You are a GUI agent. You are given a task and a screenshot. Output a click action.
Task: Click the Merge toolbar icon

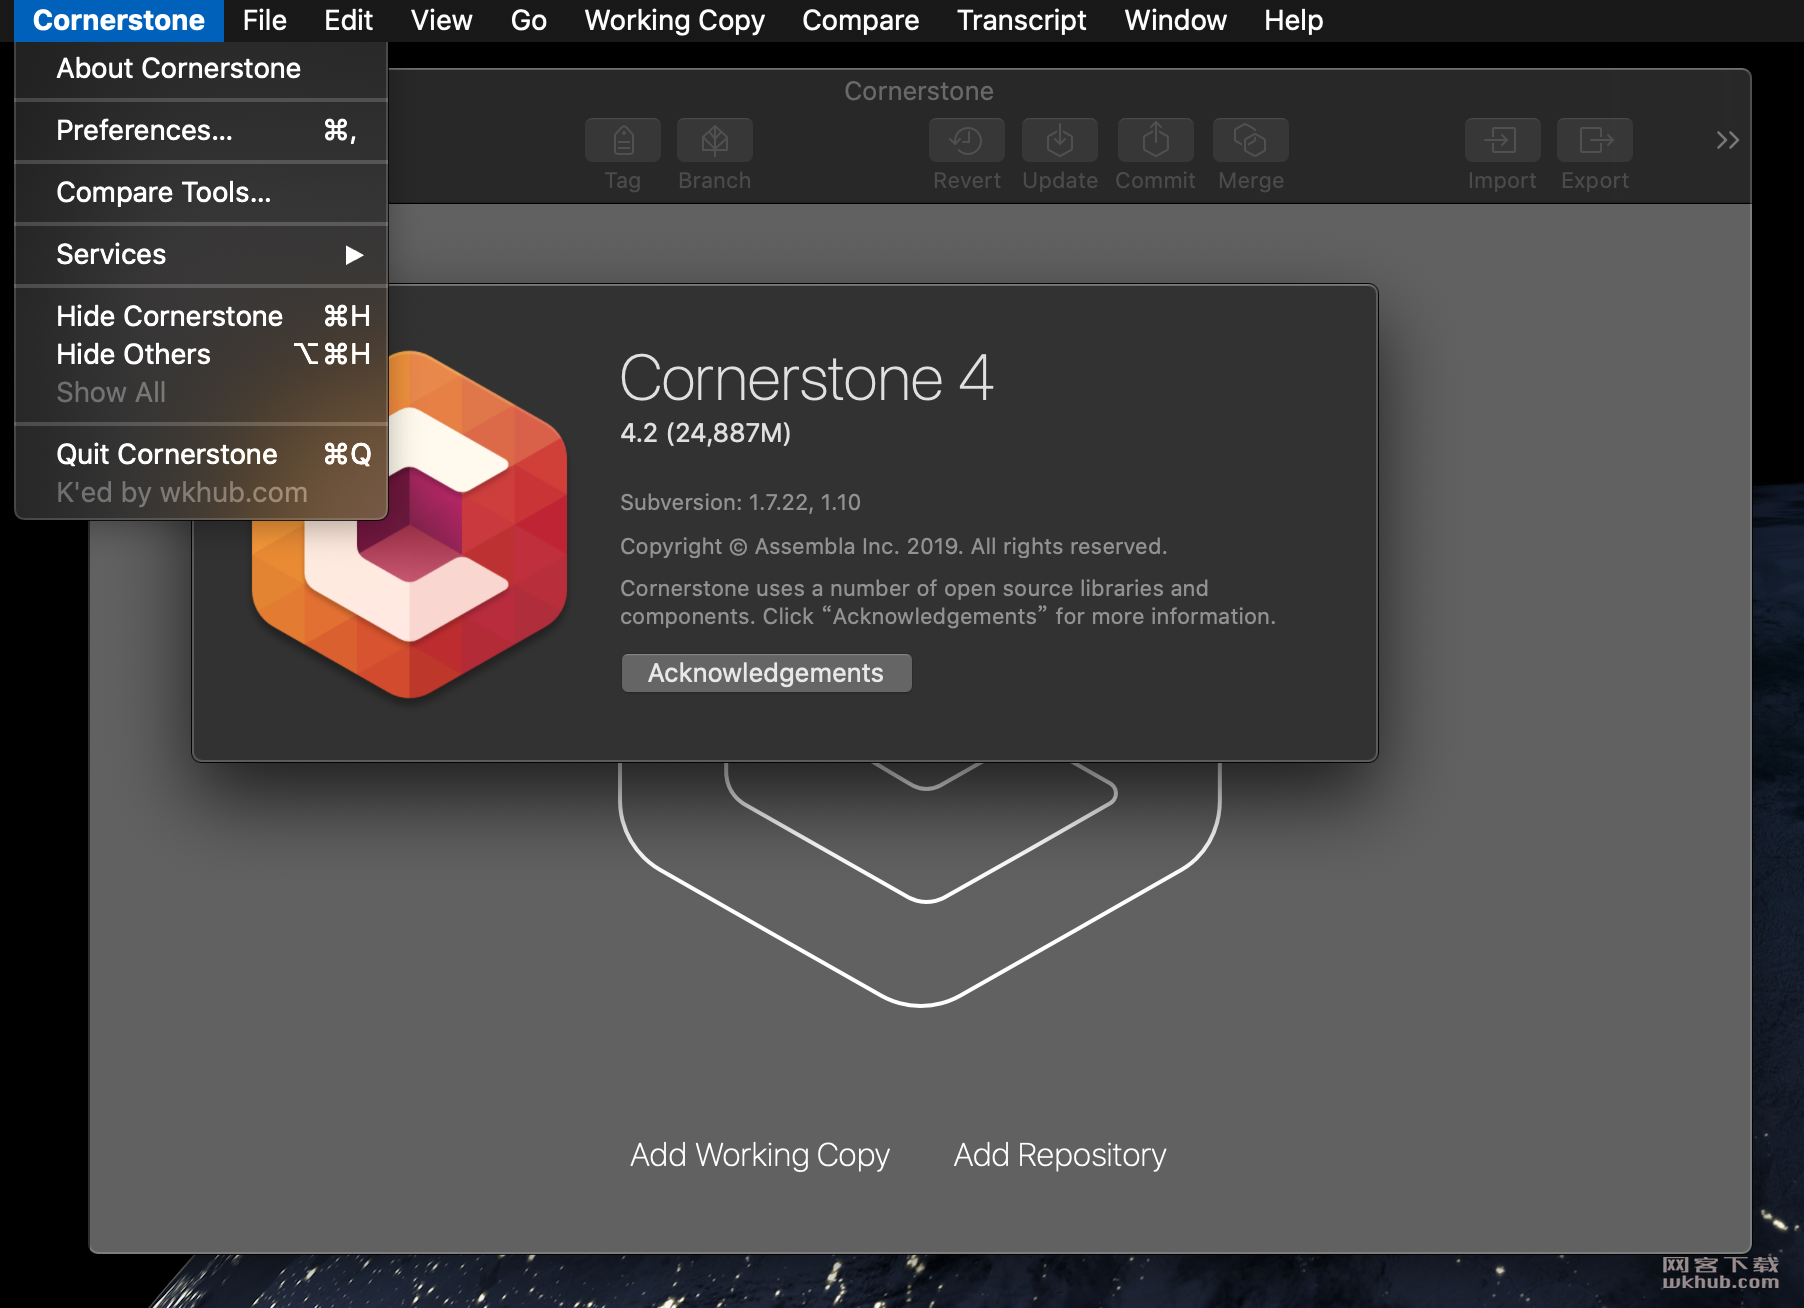tap(1251, 140)
